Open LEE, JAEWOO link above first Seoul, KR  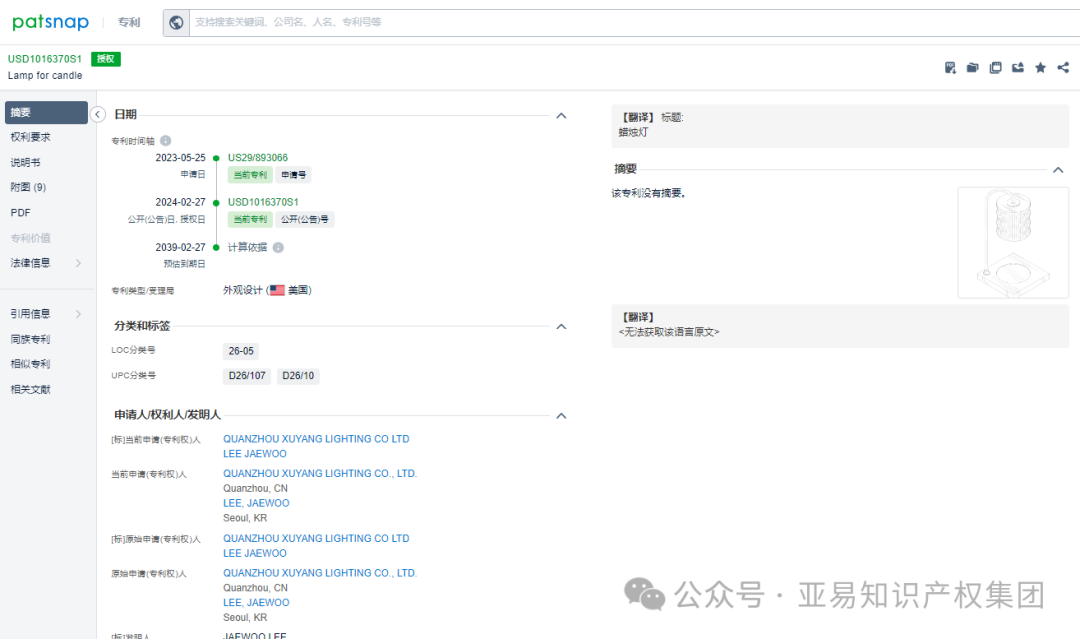[256, 503]
